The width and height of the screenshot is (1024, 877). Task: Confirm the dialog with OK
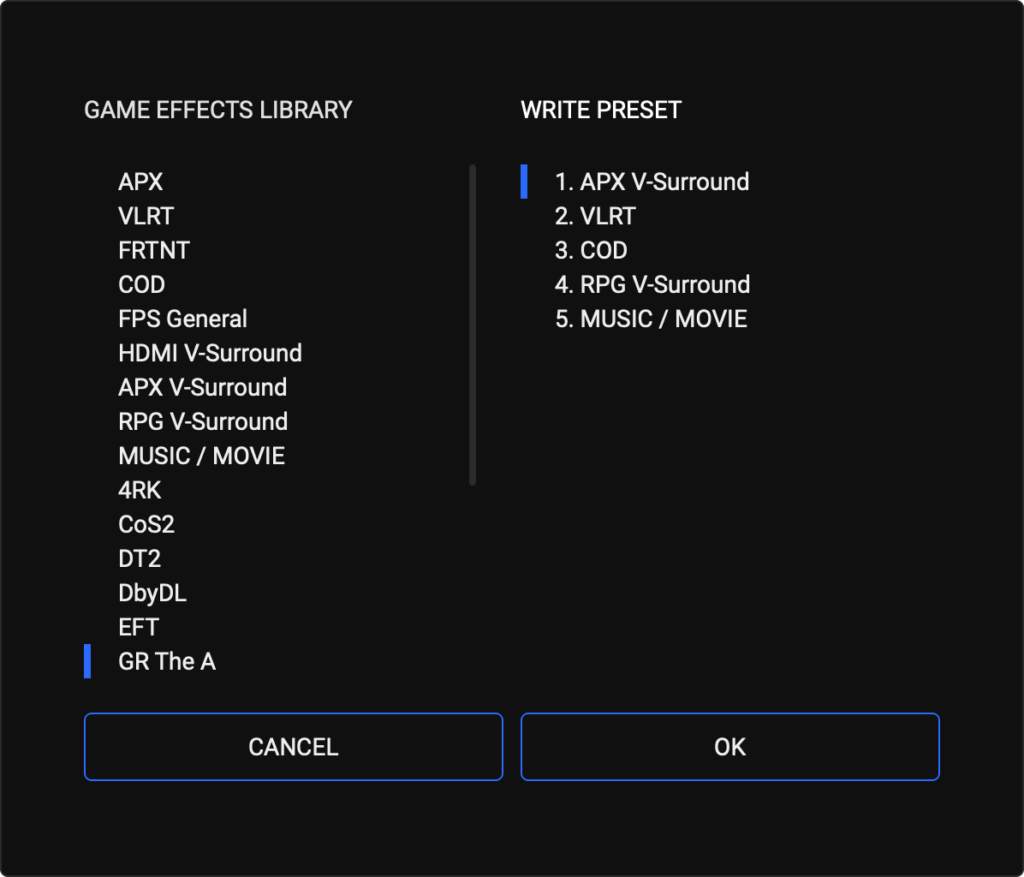(x=730, y=747)
